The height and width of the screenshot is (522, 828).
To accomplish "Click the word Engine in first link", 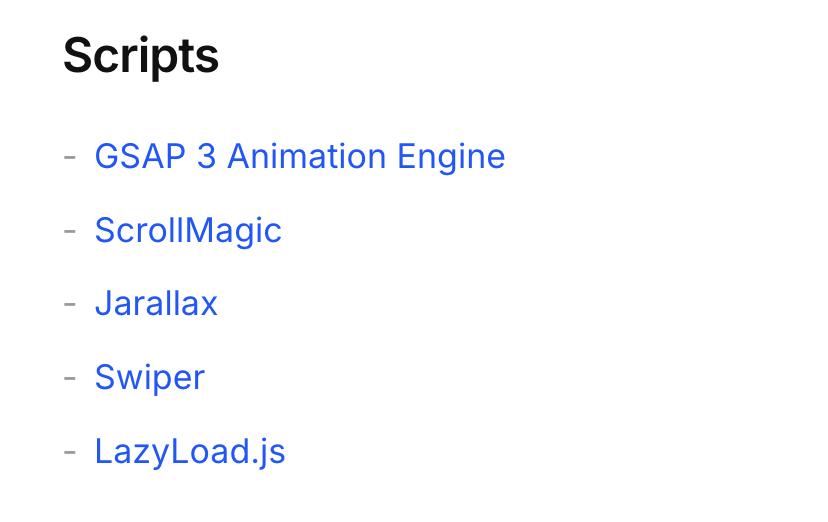I will pyautogui.click(x=451, y=157).
